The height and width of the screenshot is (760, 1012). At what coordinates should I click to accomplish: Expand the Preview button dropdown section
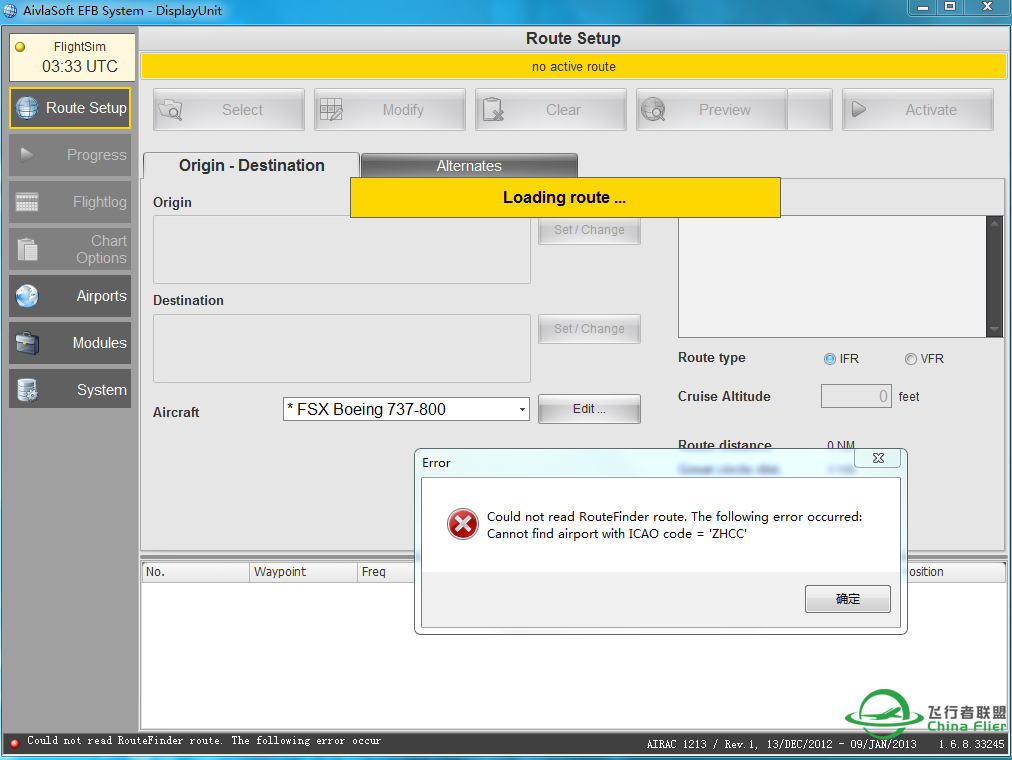click(809, 110)
